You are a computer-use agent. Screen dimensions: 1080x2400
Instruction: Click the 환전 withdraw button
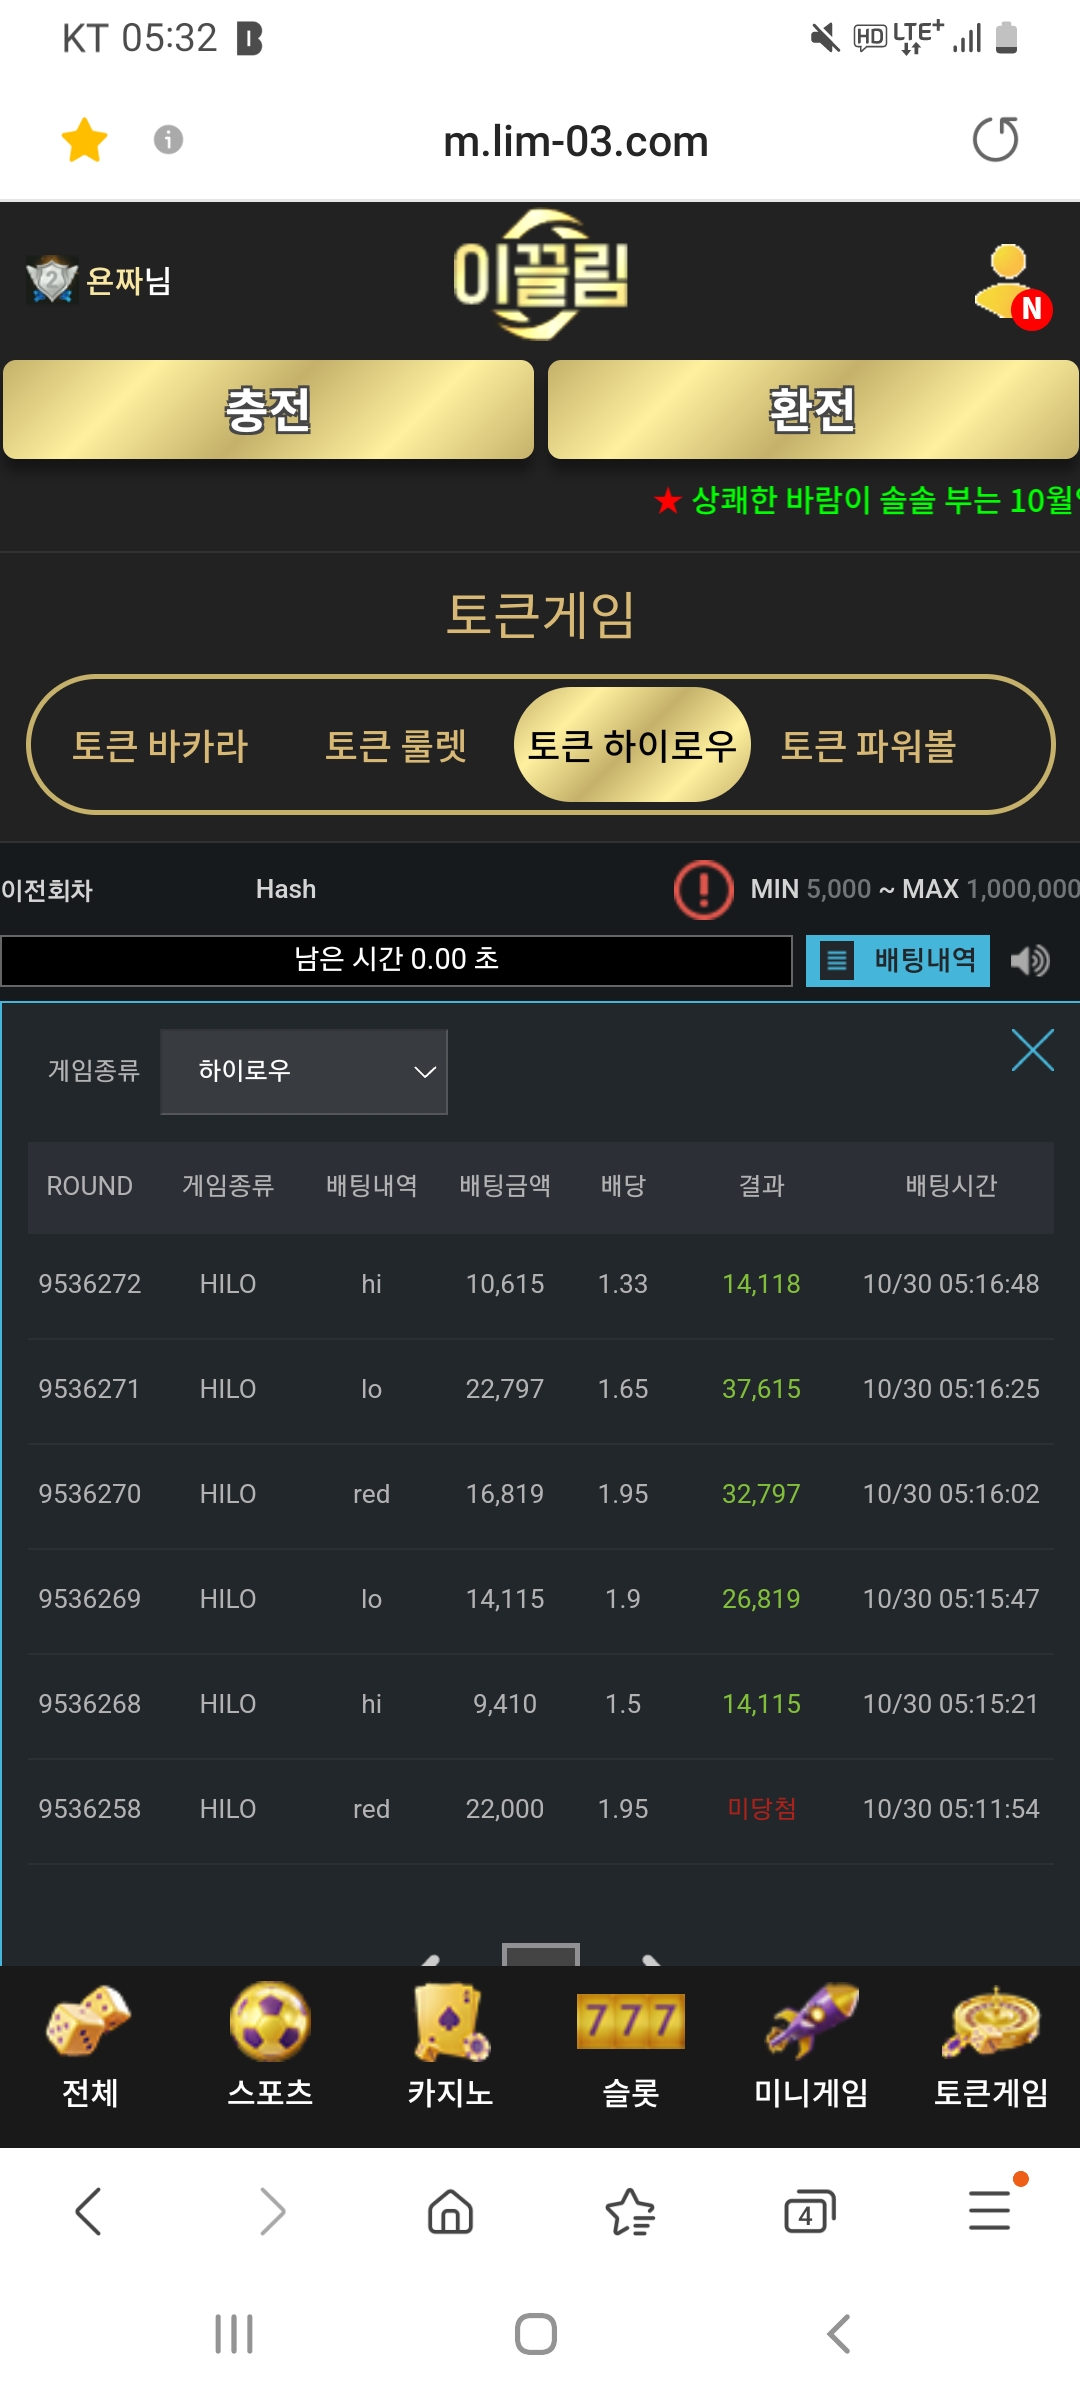click(813, 410)
